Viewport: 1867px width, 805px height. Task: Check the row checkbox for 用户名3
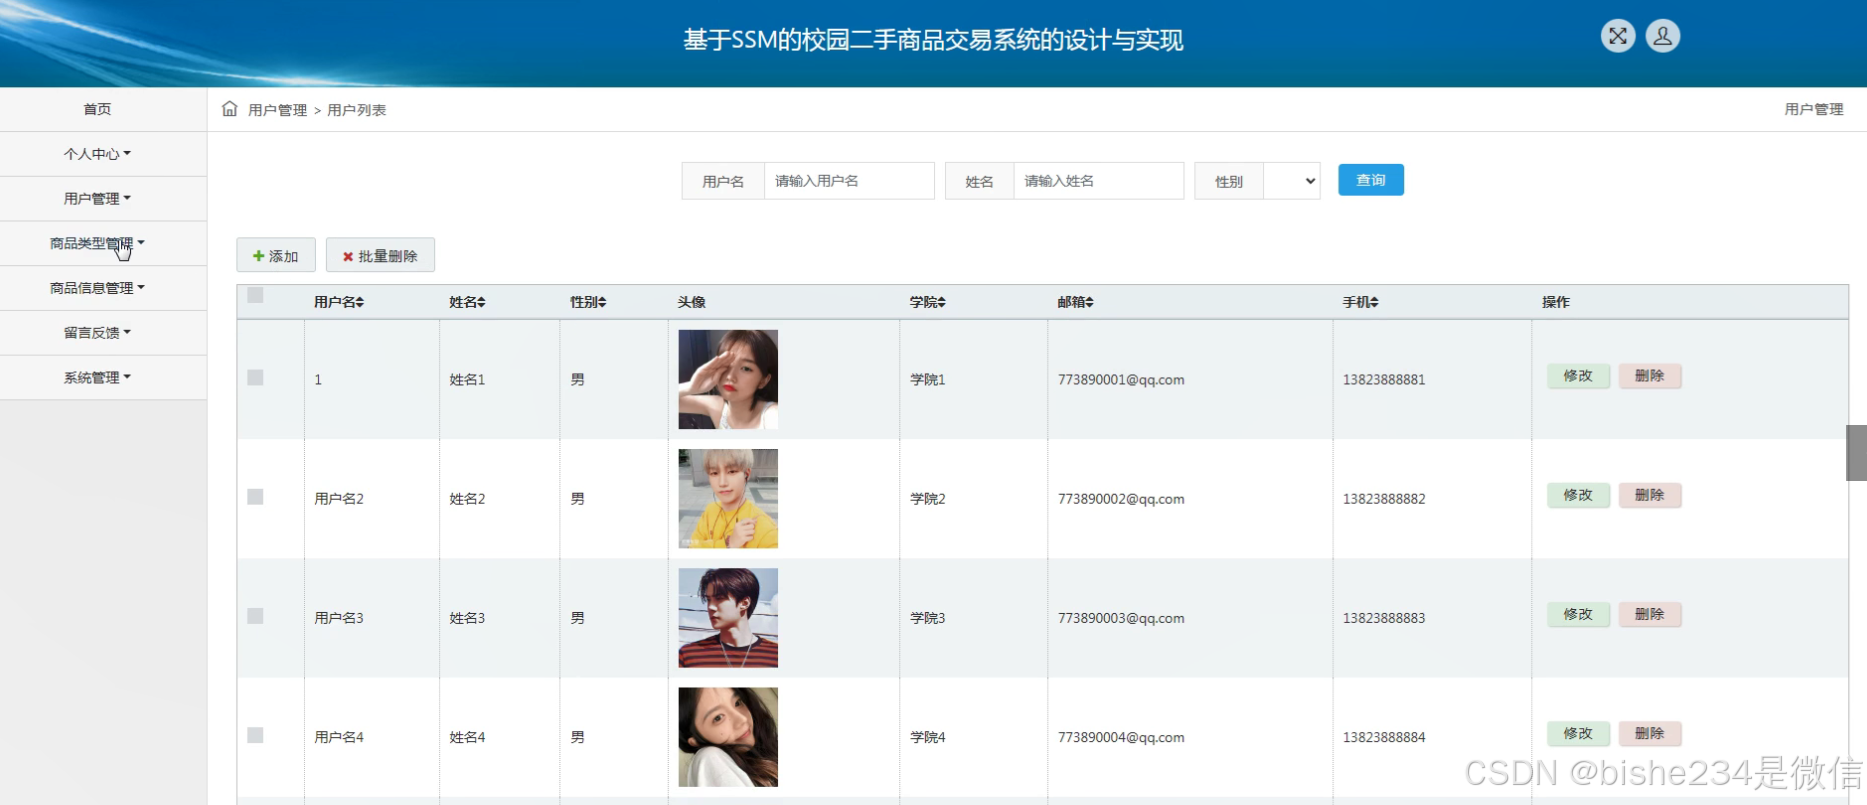pyautogui.click(x=255, y=616)
